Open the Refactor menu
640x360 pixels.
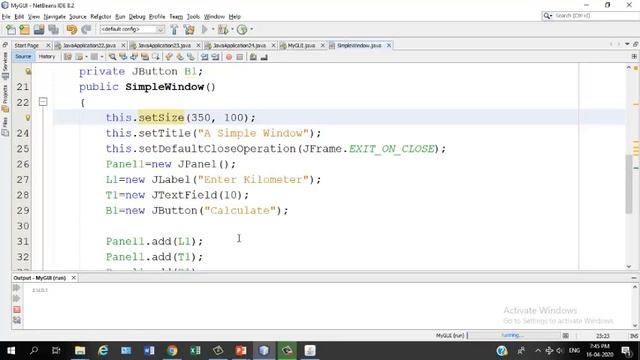coord(100,17)
